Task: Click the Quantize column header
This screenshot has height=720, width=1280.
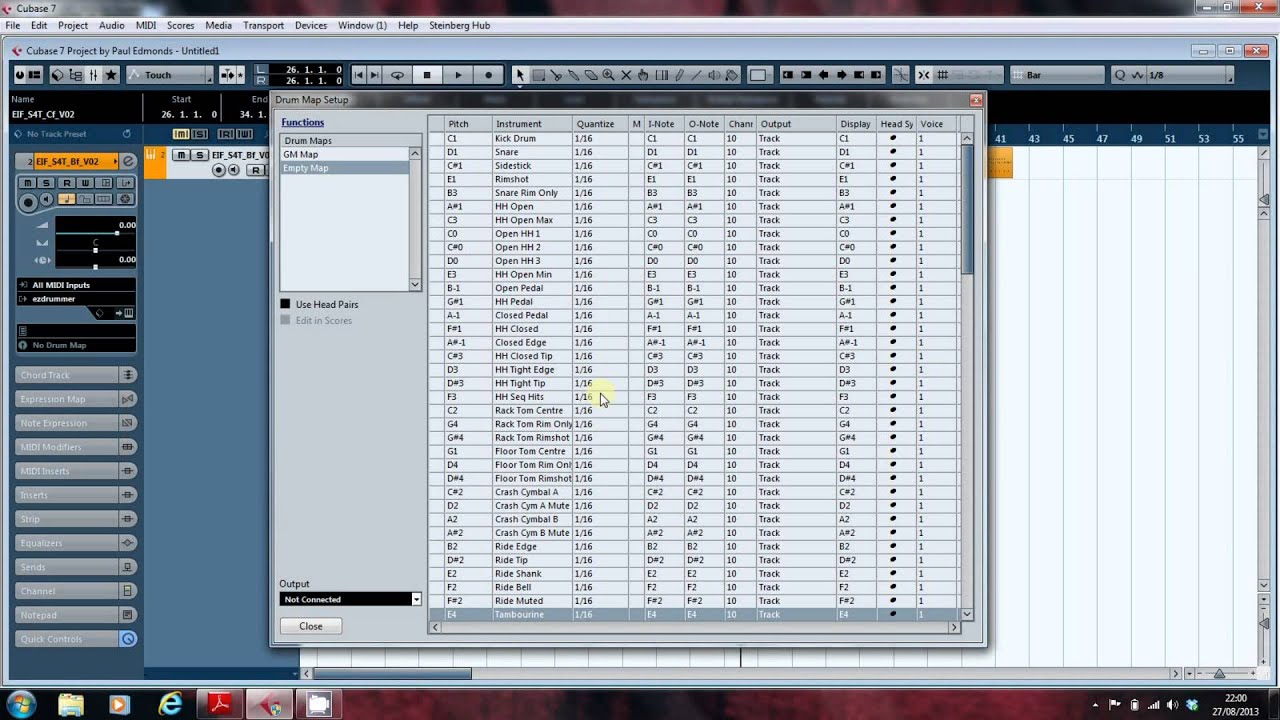Action: tap(600, 124)
